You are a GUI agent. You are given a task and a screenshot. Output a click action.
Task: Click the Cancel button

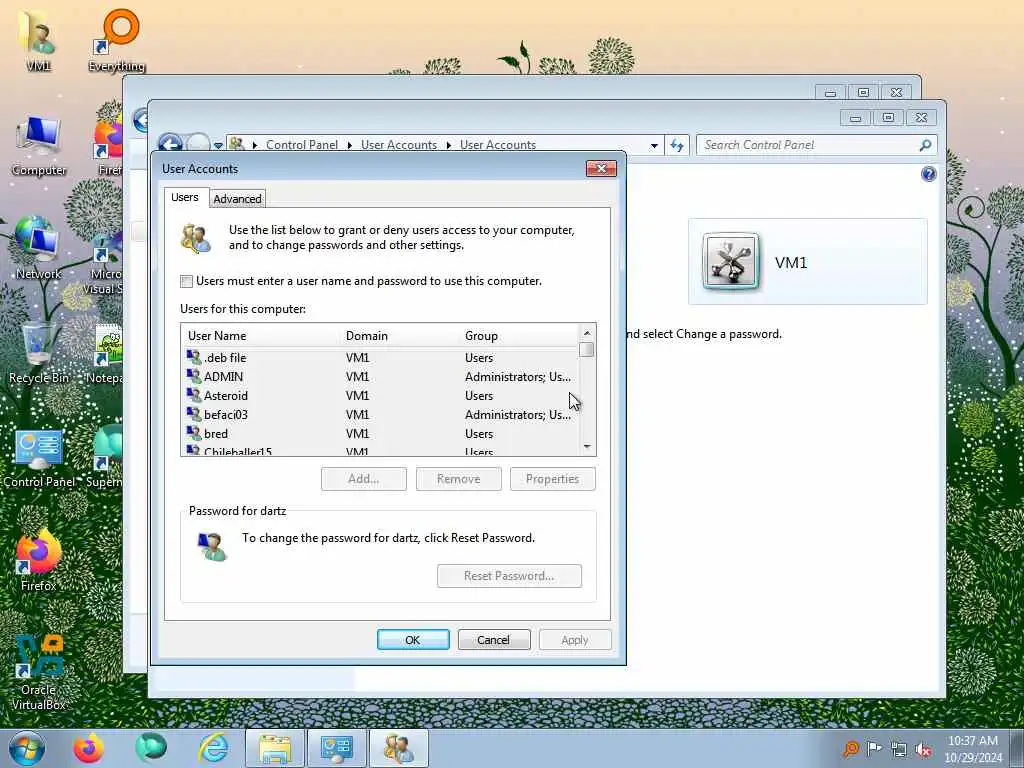pyautogui.click(x=494, y=640)
